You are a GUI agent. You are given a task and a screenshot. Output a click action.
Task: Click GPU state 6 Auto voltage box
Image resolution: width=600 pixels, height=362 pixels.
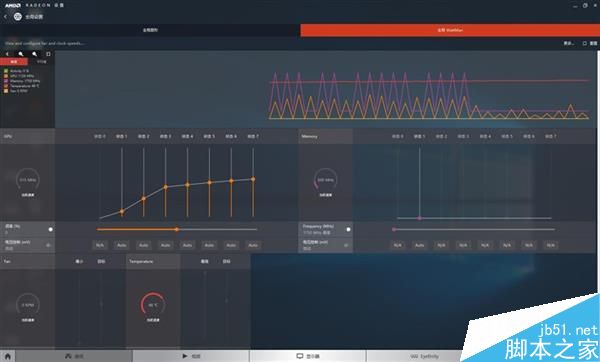click(x=231, y=245)
